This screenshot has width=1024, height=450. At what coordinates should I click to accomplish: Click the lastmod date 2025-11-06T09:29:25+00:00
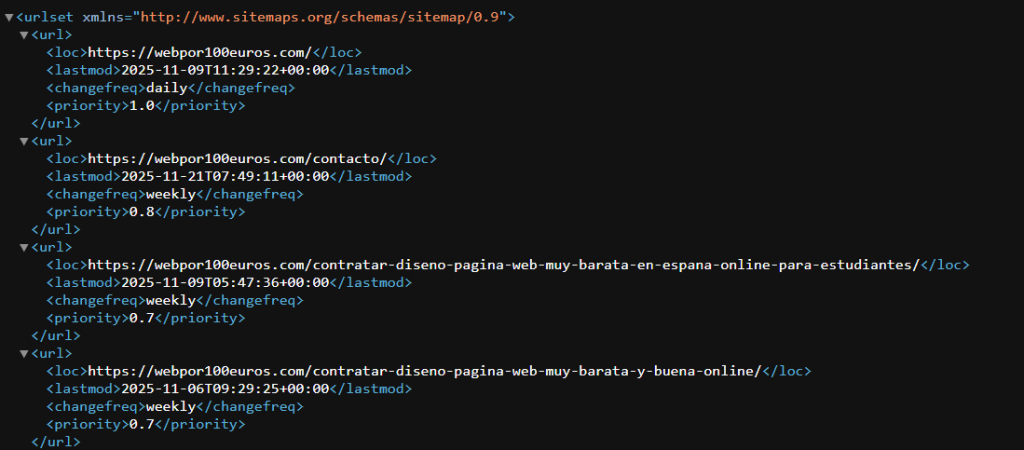tap(225, 388)
